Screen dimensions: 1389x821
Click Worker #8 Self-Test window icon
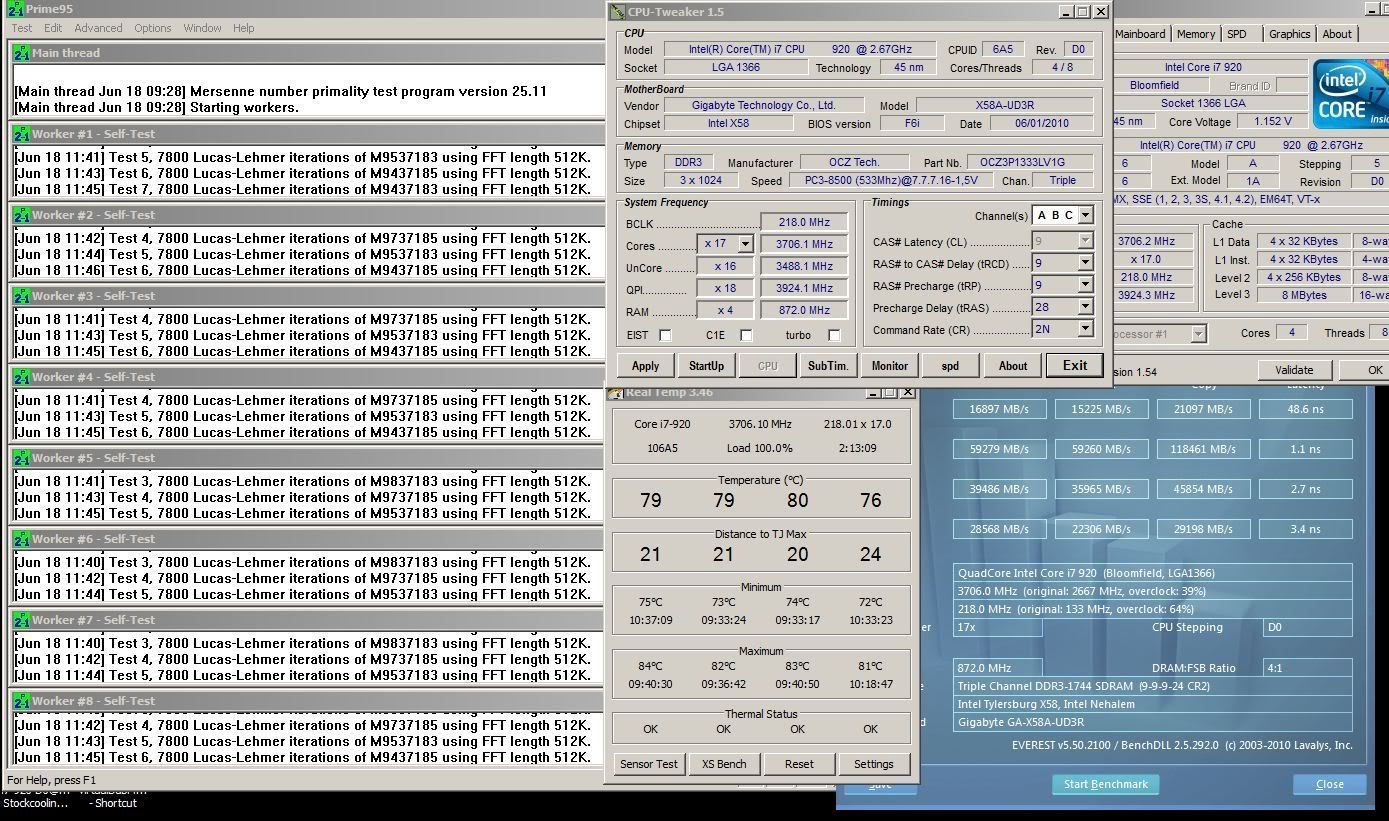(x=21, y=701)
